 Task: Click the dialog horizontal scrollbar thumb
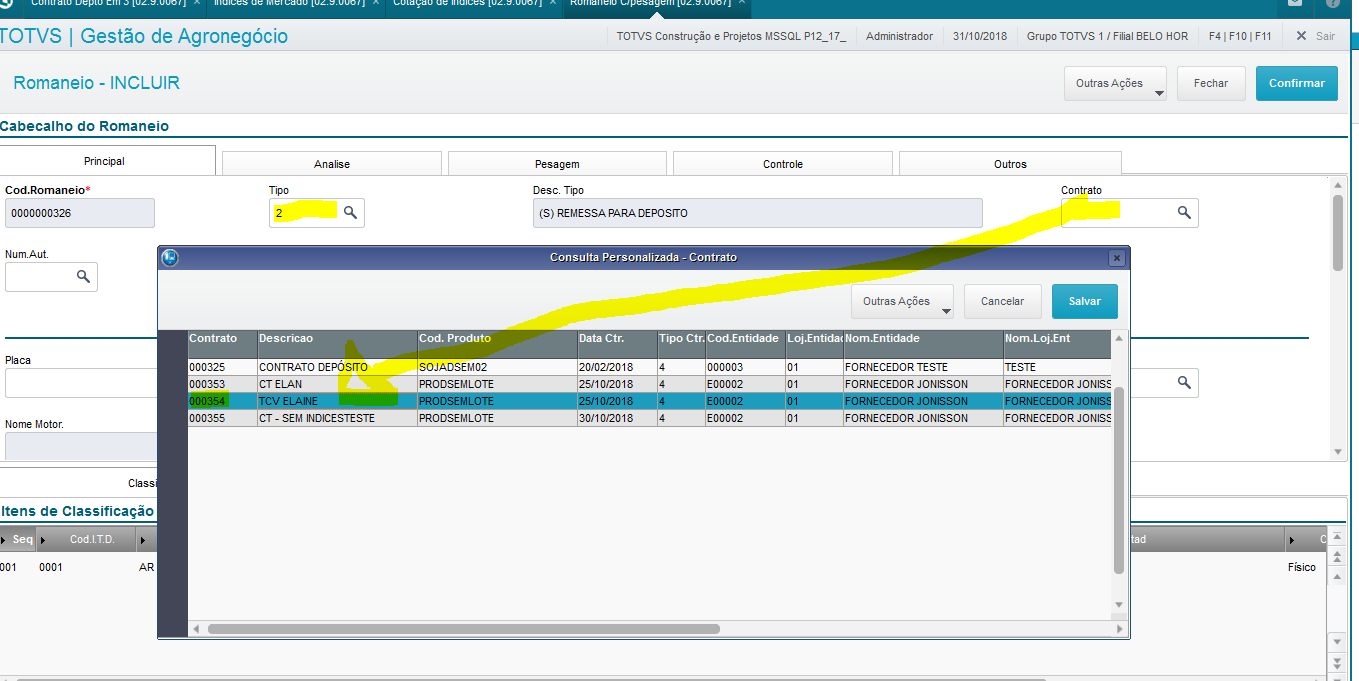tap(463, 629)
